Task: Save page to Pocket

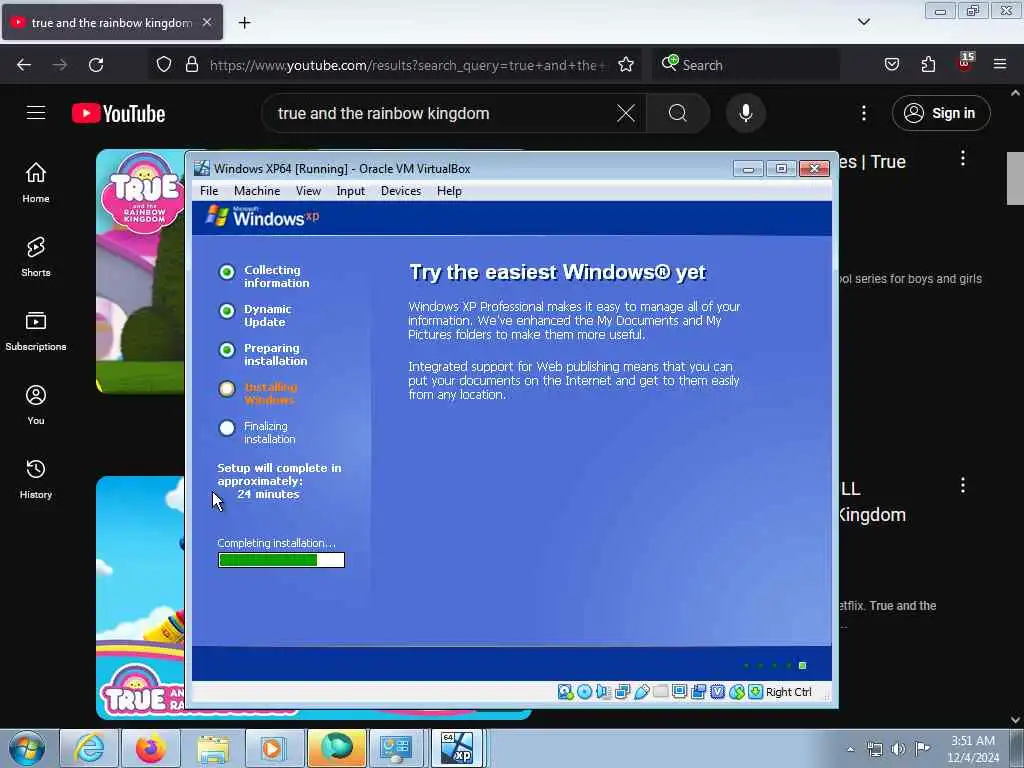Action: tap(891, 65)
